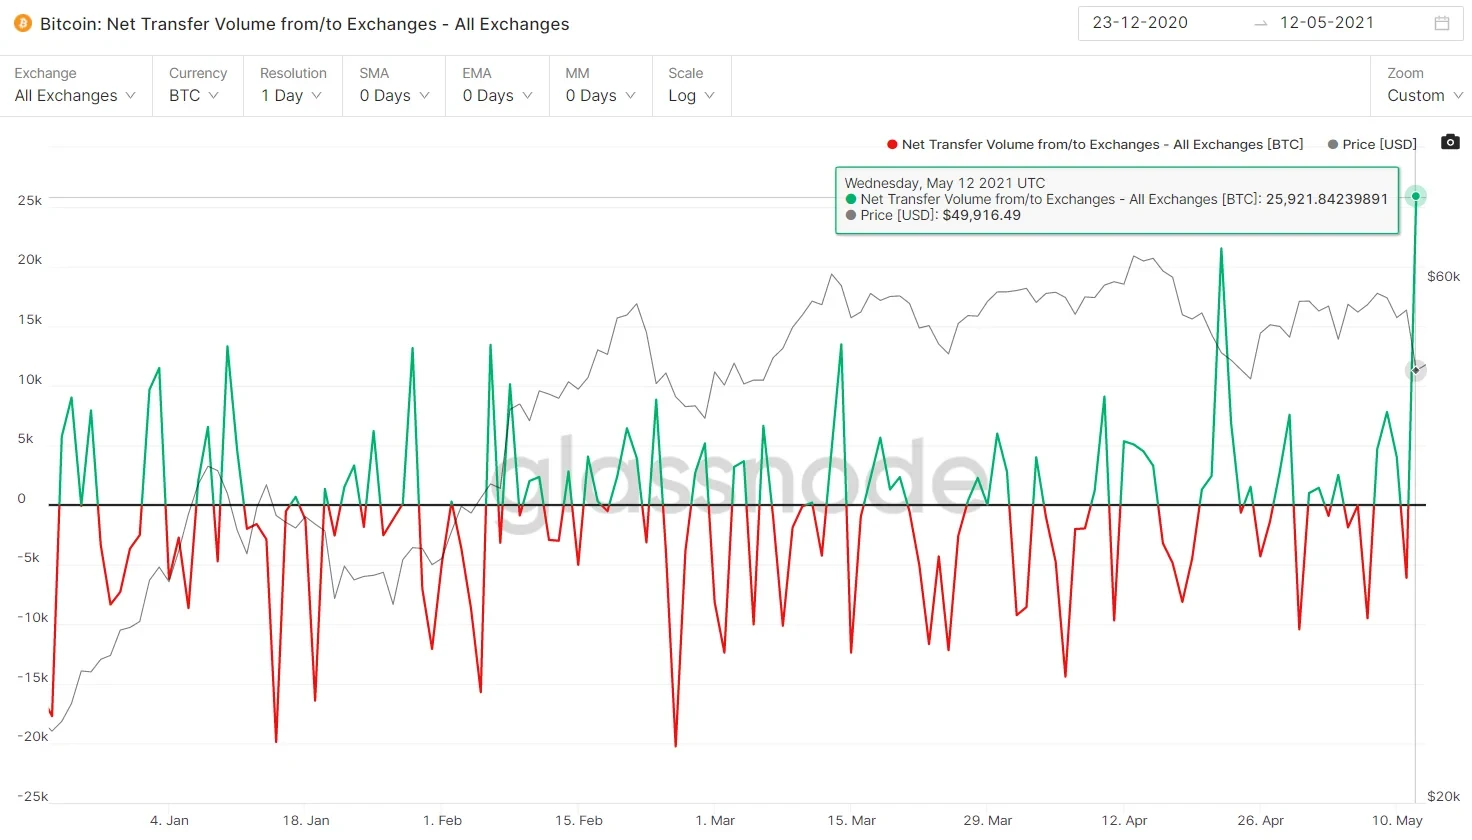Open the calendar date picker icon
This screenshot has height=840, width=1472.
point(1441,22)
